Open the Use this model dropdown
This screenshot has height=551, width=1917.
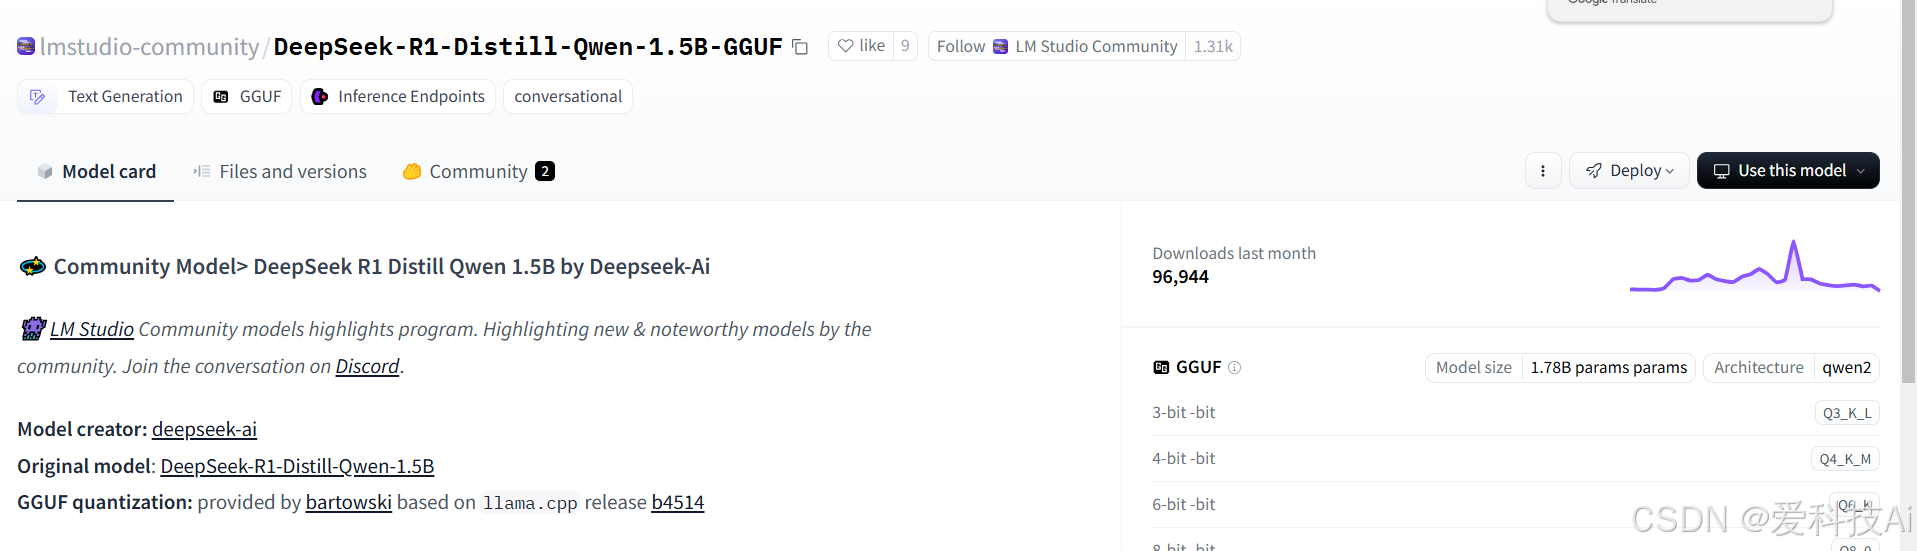[x=1788, y=171]
